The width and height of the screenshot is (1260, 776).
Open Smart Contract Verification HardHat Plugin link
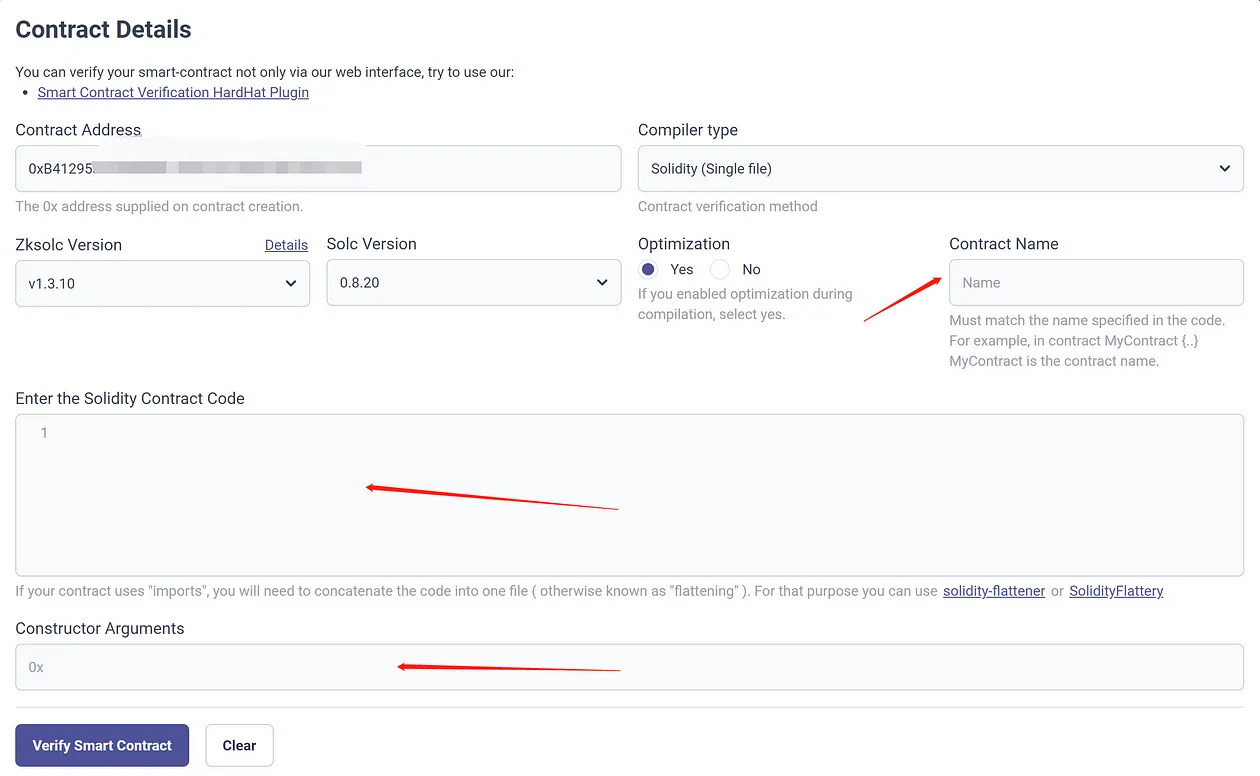pos(173,92)
